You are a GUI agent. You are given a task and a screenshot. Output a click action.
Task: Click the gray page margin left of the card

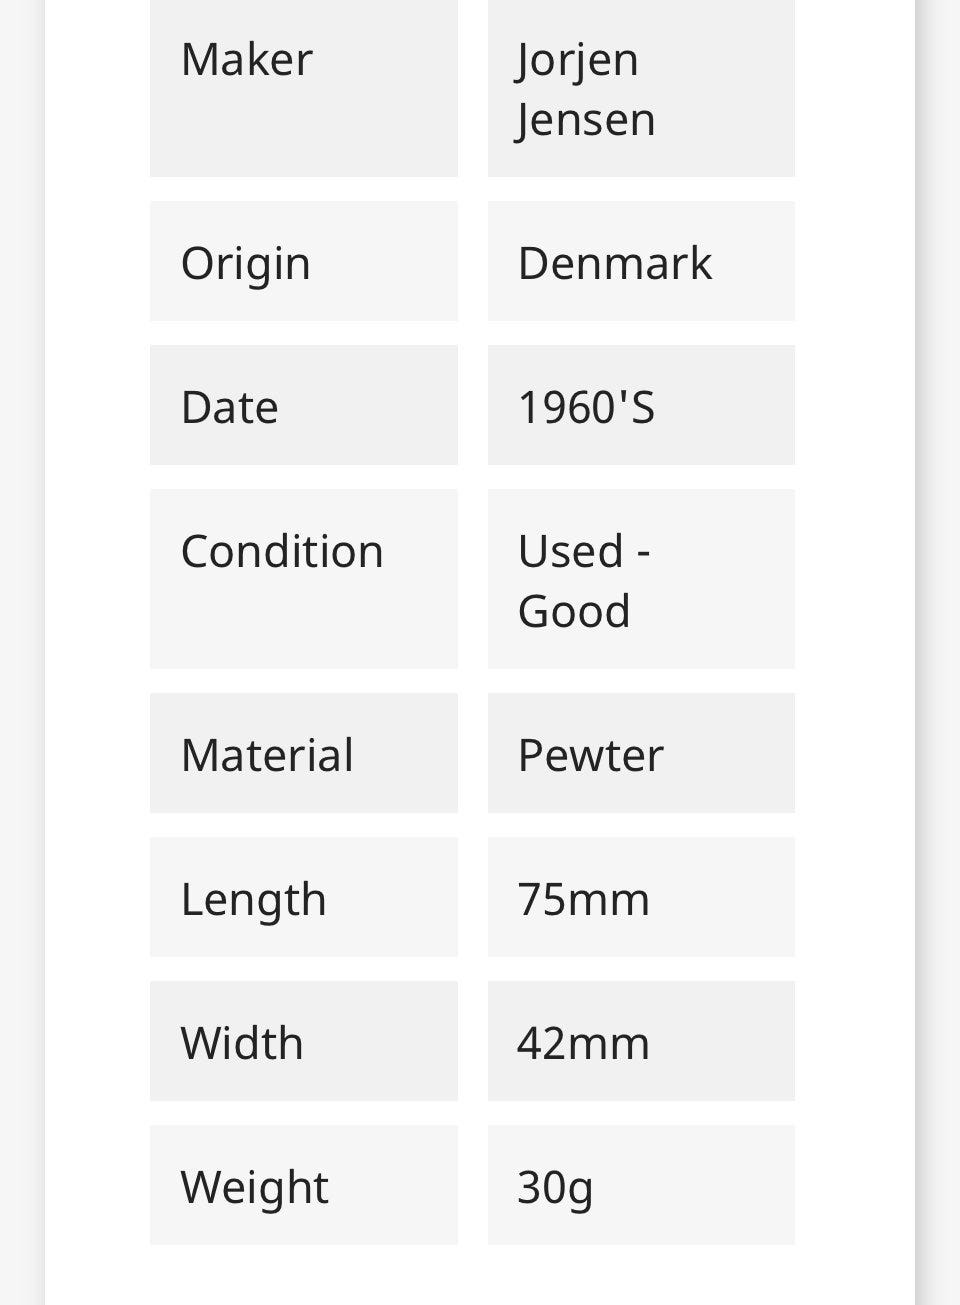pos(20,650)
